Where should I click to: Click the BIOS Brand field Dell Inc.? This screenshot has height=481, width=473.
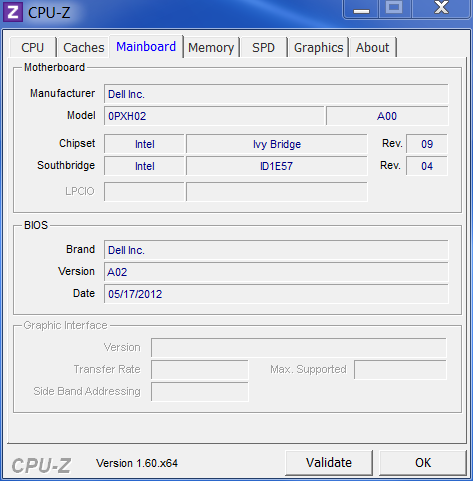click(276, 250)
